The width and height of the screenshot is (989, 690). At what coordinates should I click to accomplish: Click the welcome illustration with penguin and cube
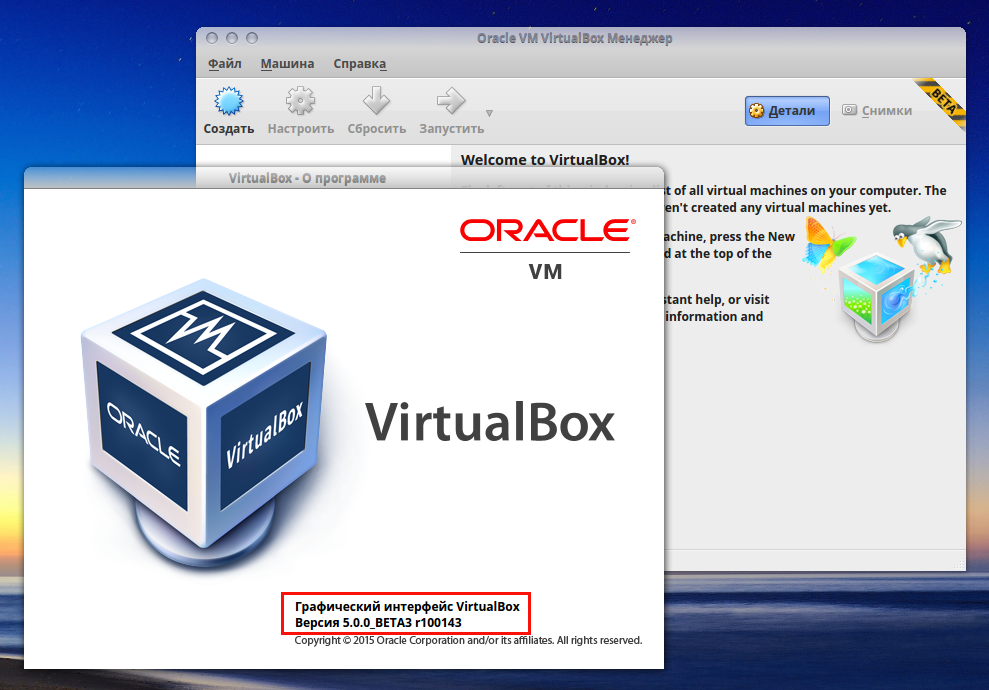[881, 278]
